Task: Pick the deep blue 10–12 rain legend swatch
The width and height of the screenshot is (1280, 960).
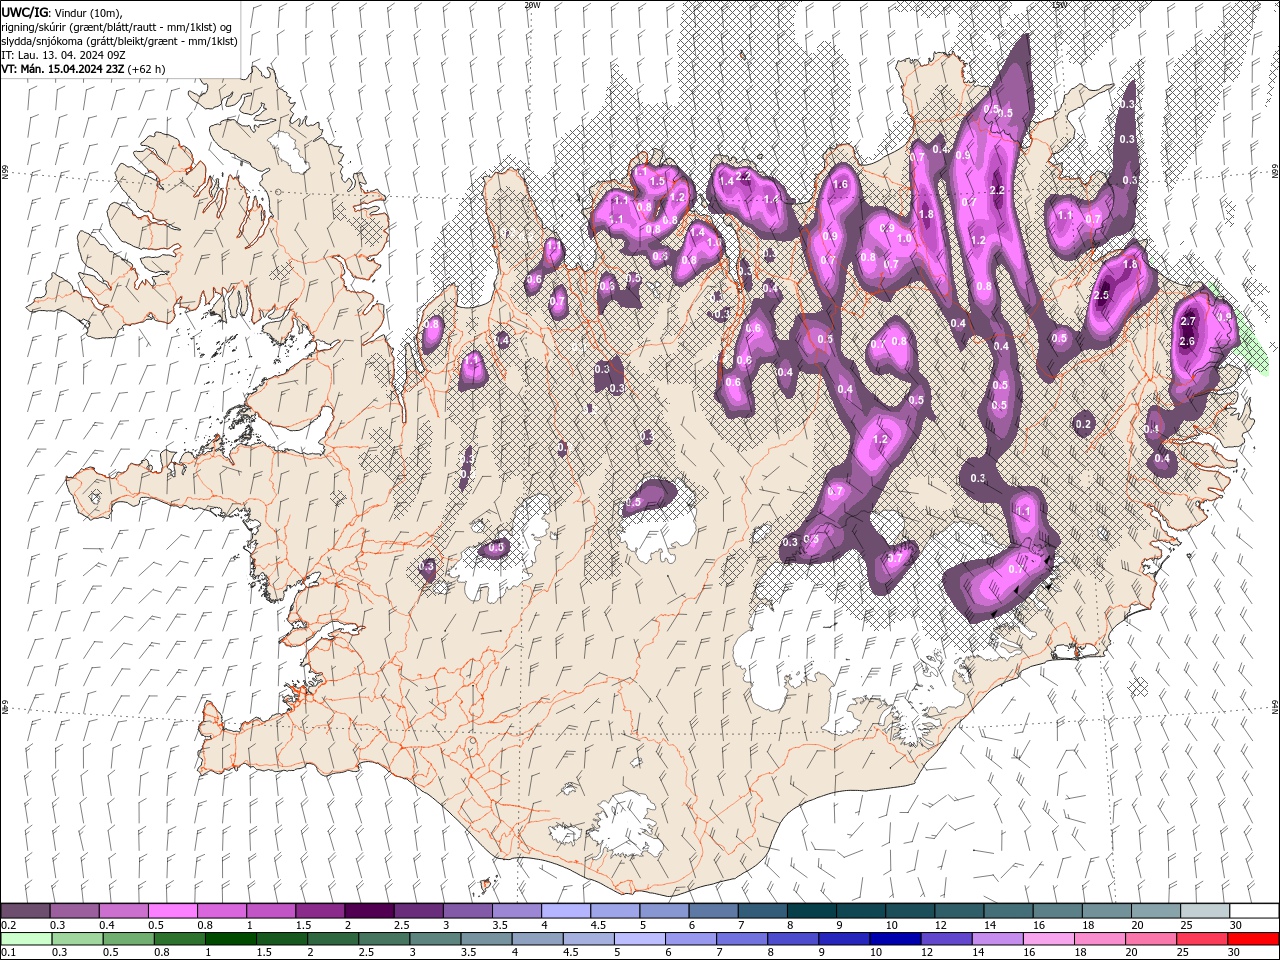Action: pos(895,939)
